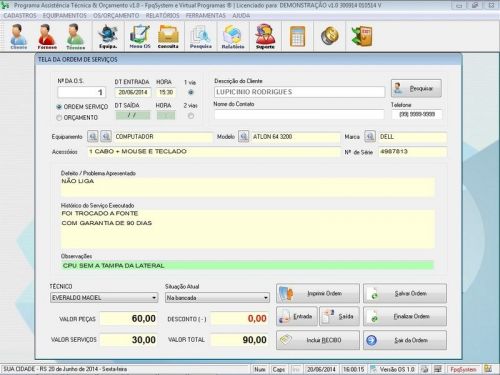Image resolution: width=500 pixels, height=375 pixels.
Task: Open the CADASTROS menu
Action: coord(20,16)
